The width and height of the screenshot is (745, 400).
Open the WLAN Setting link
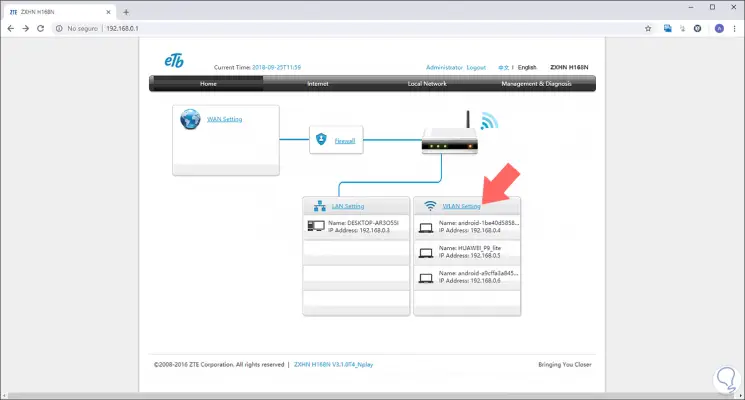(461, 206)
